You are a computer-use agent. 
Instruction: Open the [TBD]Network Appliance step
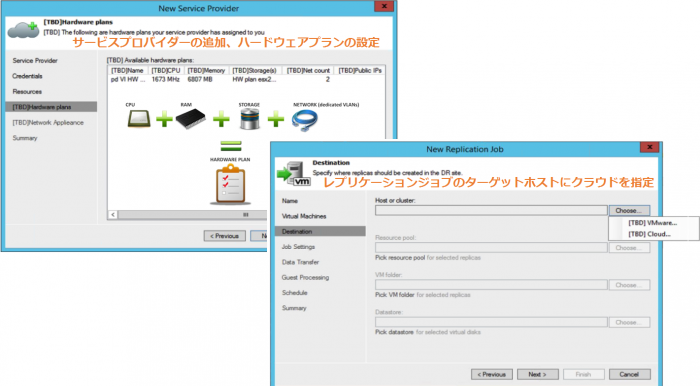tap(48, 122)
